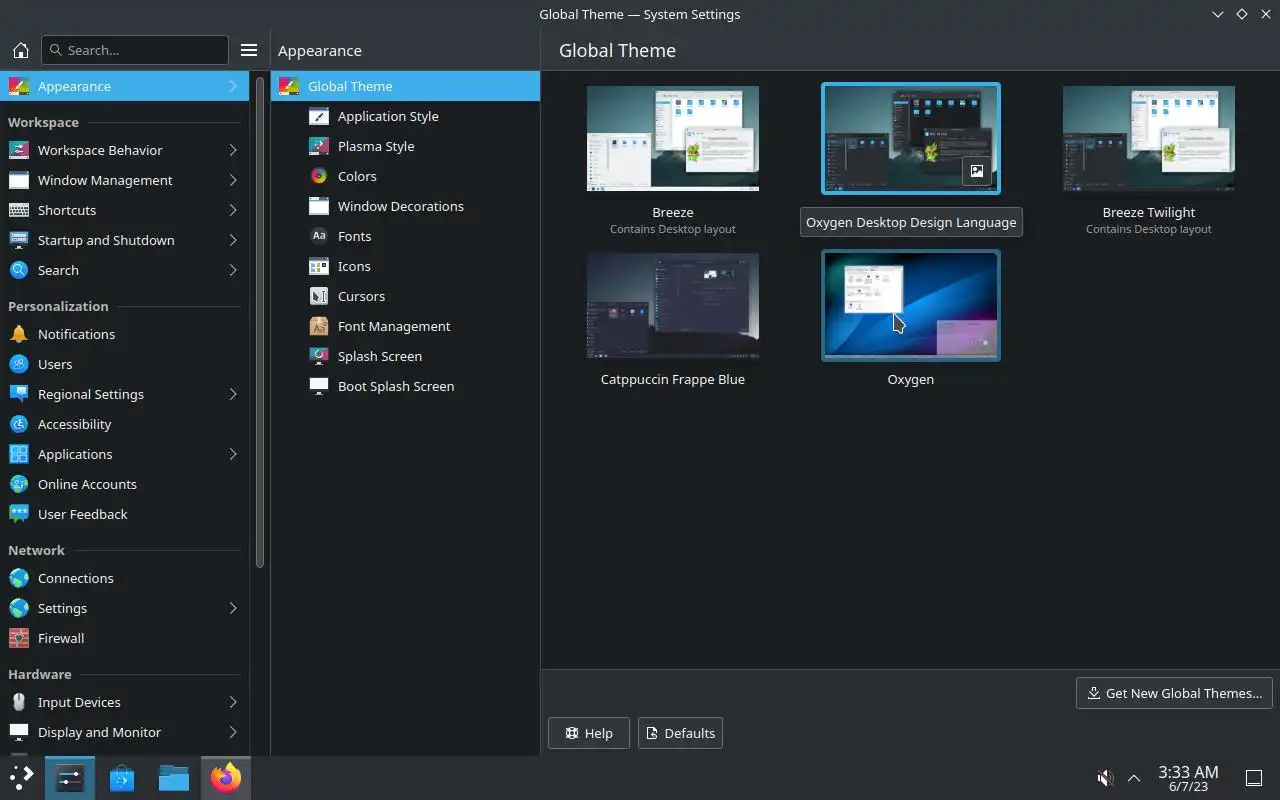
Task: Select the Breeze Twilight theme thumbnail
Action: [1149, 138]
